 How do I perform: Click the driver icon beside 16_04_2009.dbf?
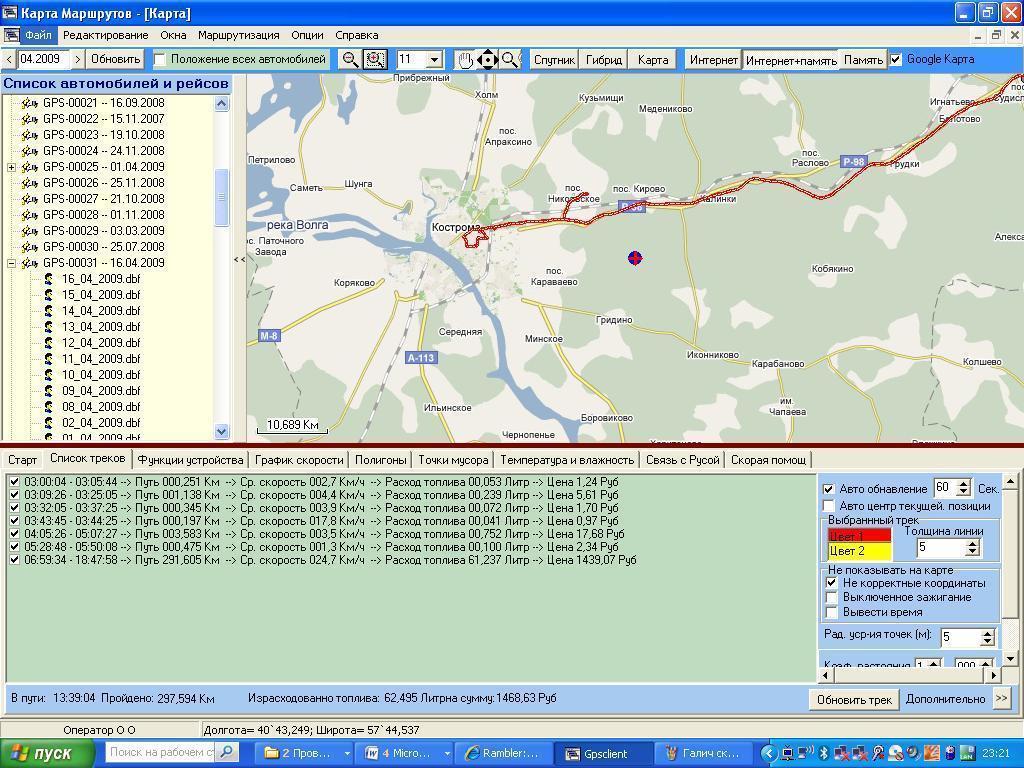coord(49,279)
